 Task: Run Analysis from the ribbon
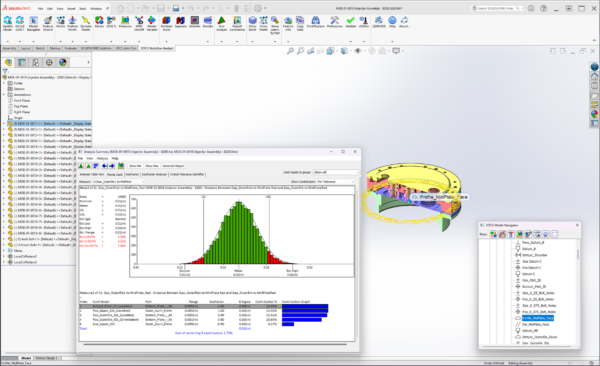[x=222, y=24]
